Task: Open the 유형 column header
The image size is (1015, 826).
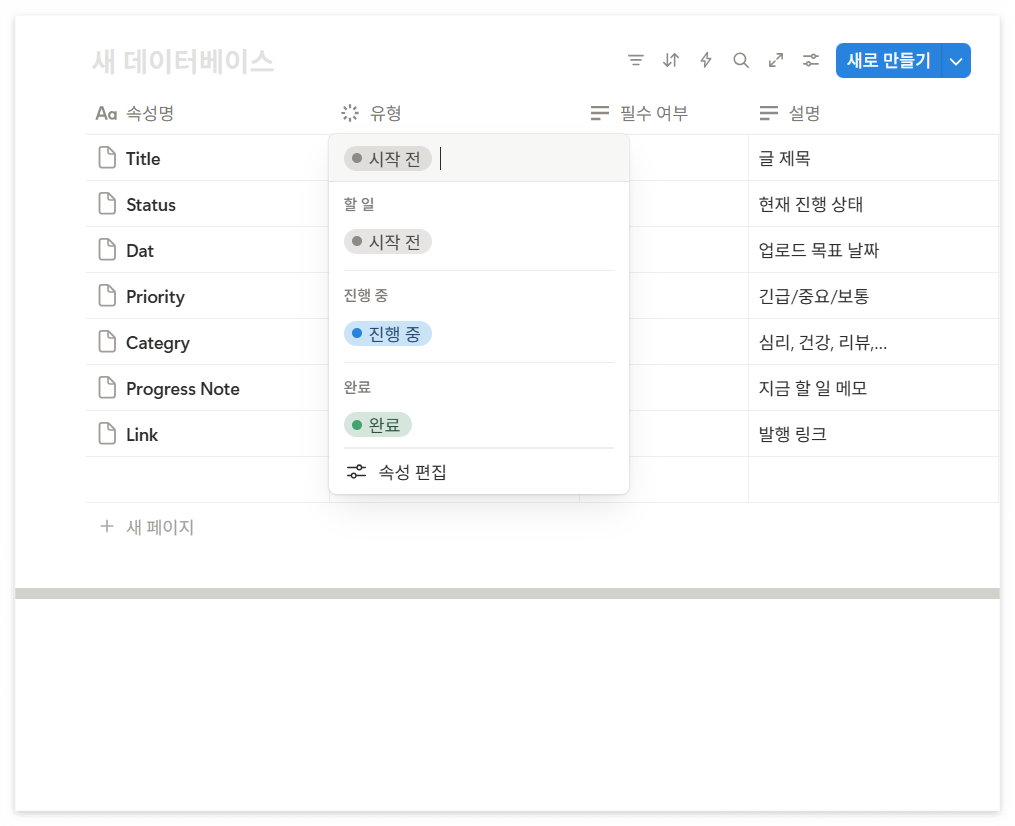Action: tap(372, 113)
